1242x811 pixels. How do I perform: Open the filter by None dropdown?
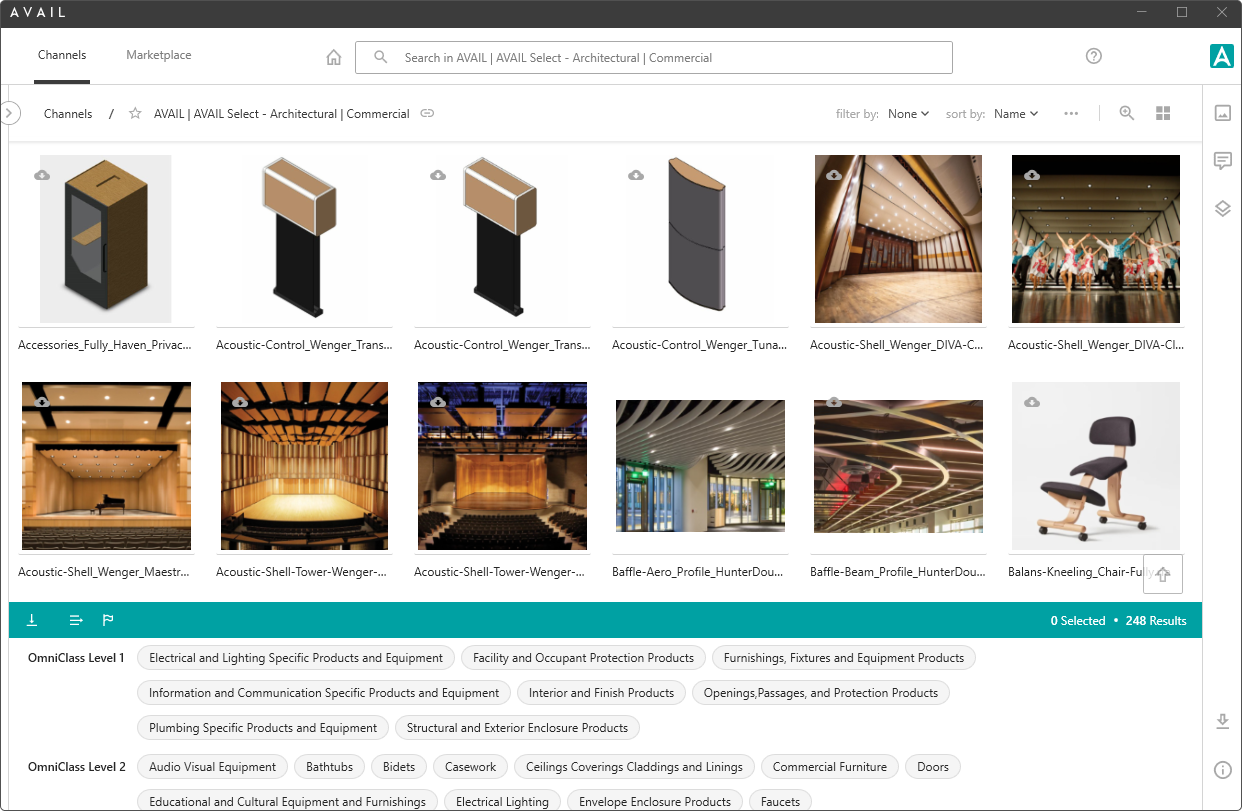pyautogui.click(x=908, y=114)
